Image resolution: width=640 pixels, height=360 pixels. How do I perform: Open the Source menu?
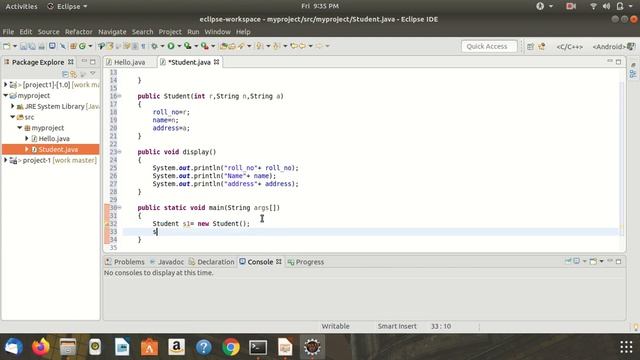point(49,31)
